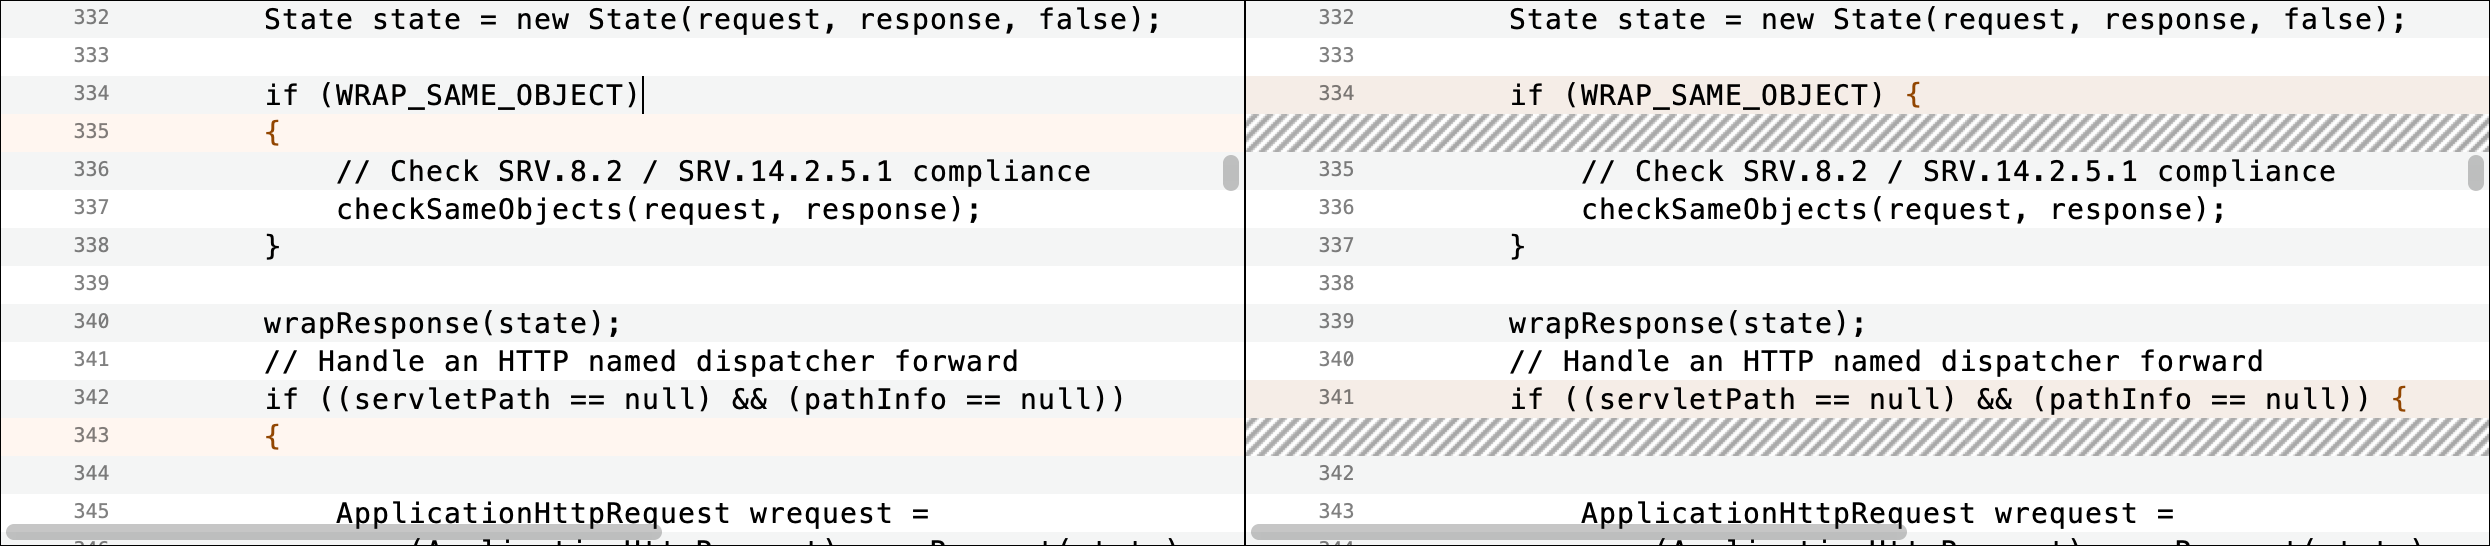Image resolution: width=2490 pixels, height=546 pixels.
Task: Click the orange brace on right line 334
Action: (1913, 95)
